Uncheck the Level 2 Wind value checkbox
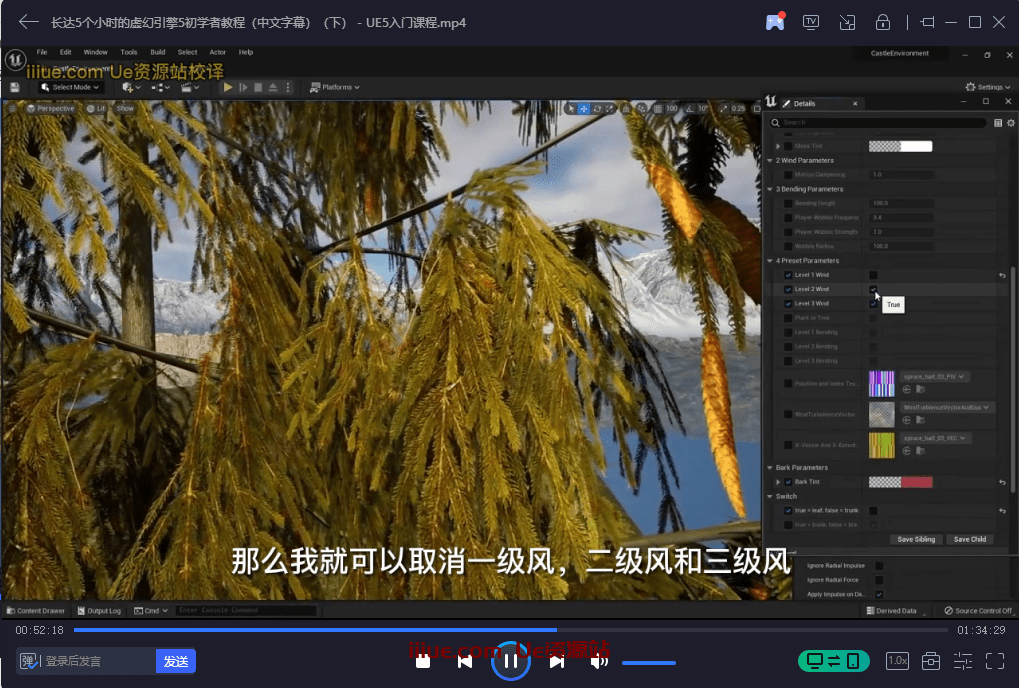 [873, 289]
